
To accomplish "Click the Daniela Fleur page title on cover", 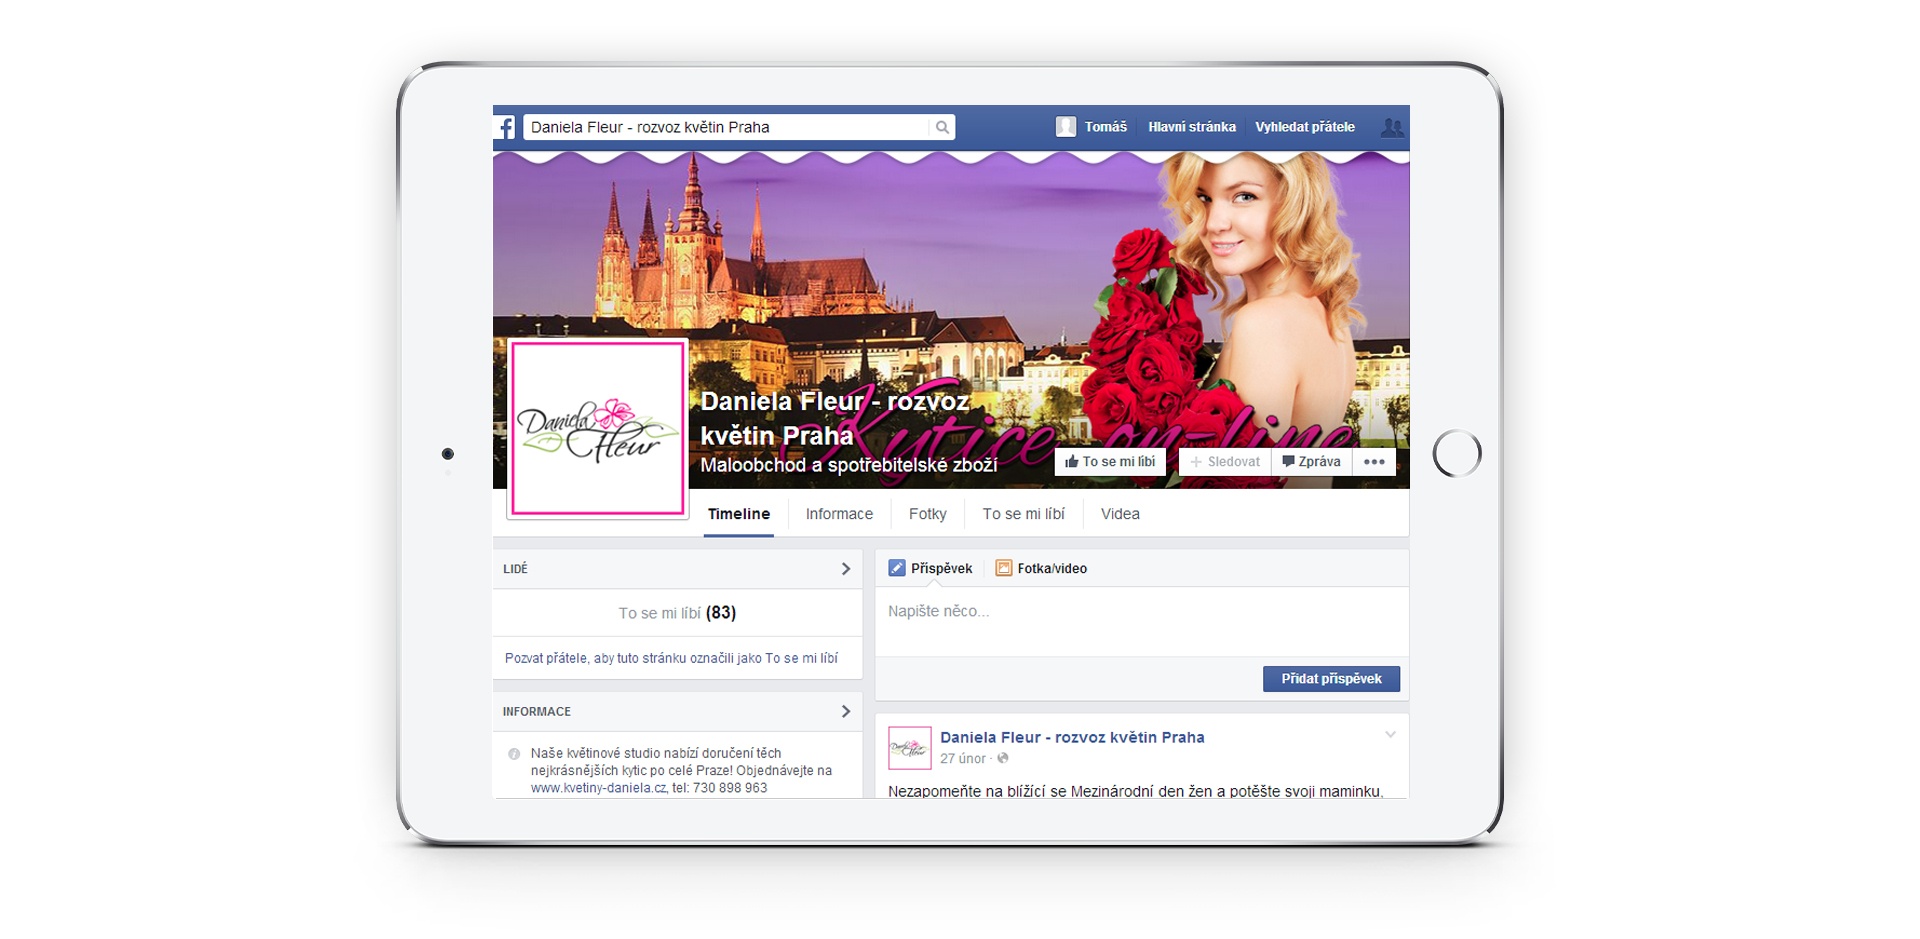I will pyautogui.click(x=834, y=418).
